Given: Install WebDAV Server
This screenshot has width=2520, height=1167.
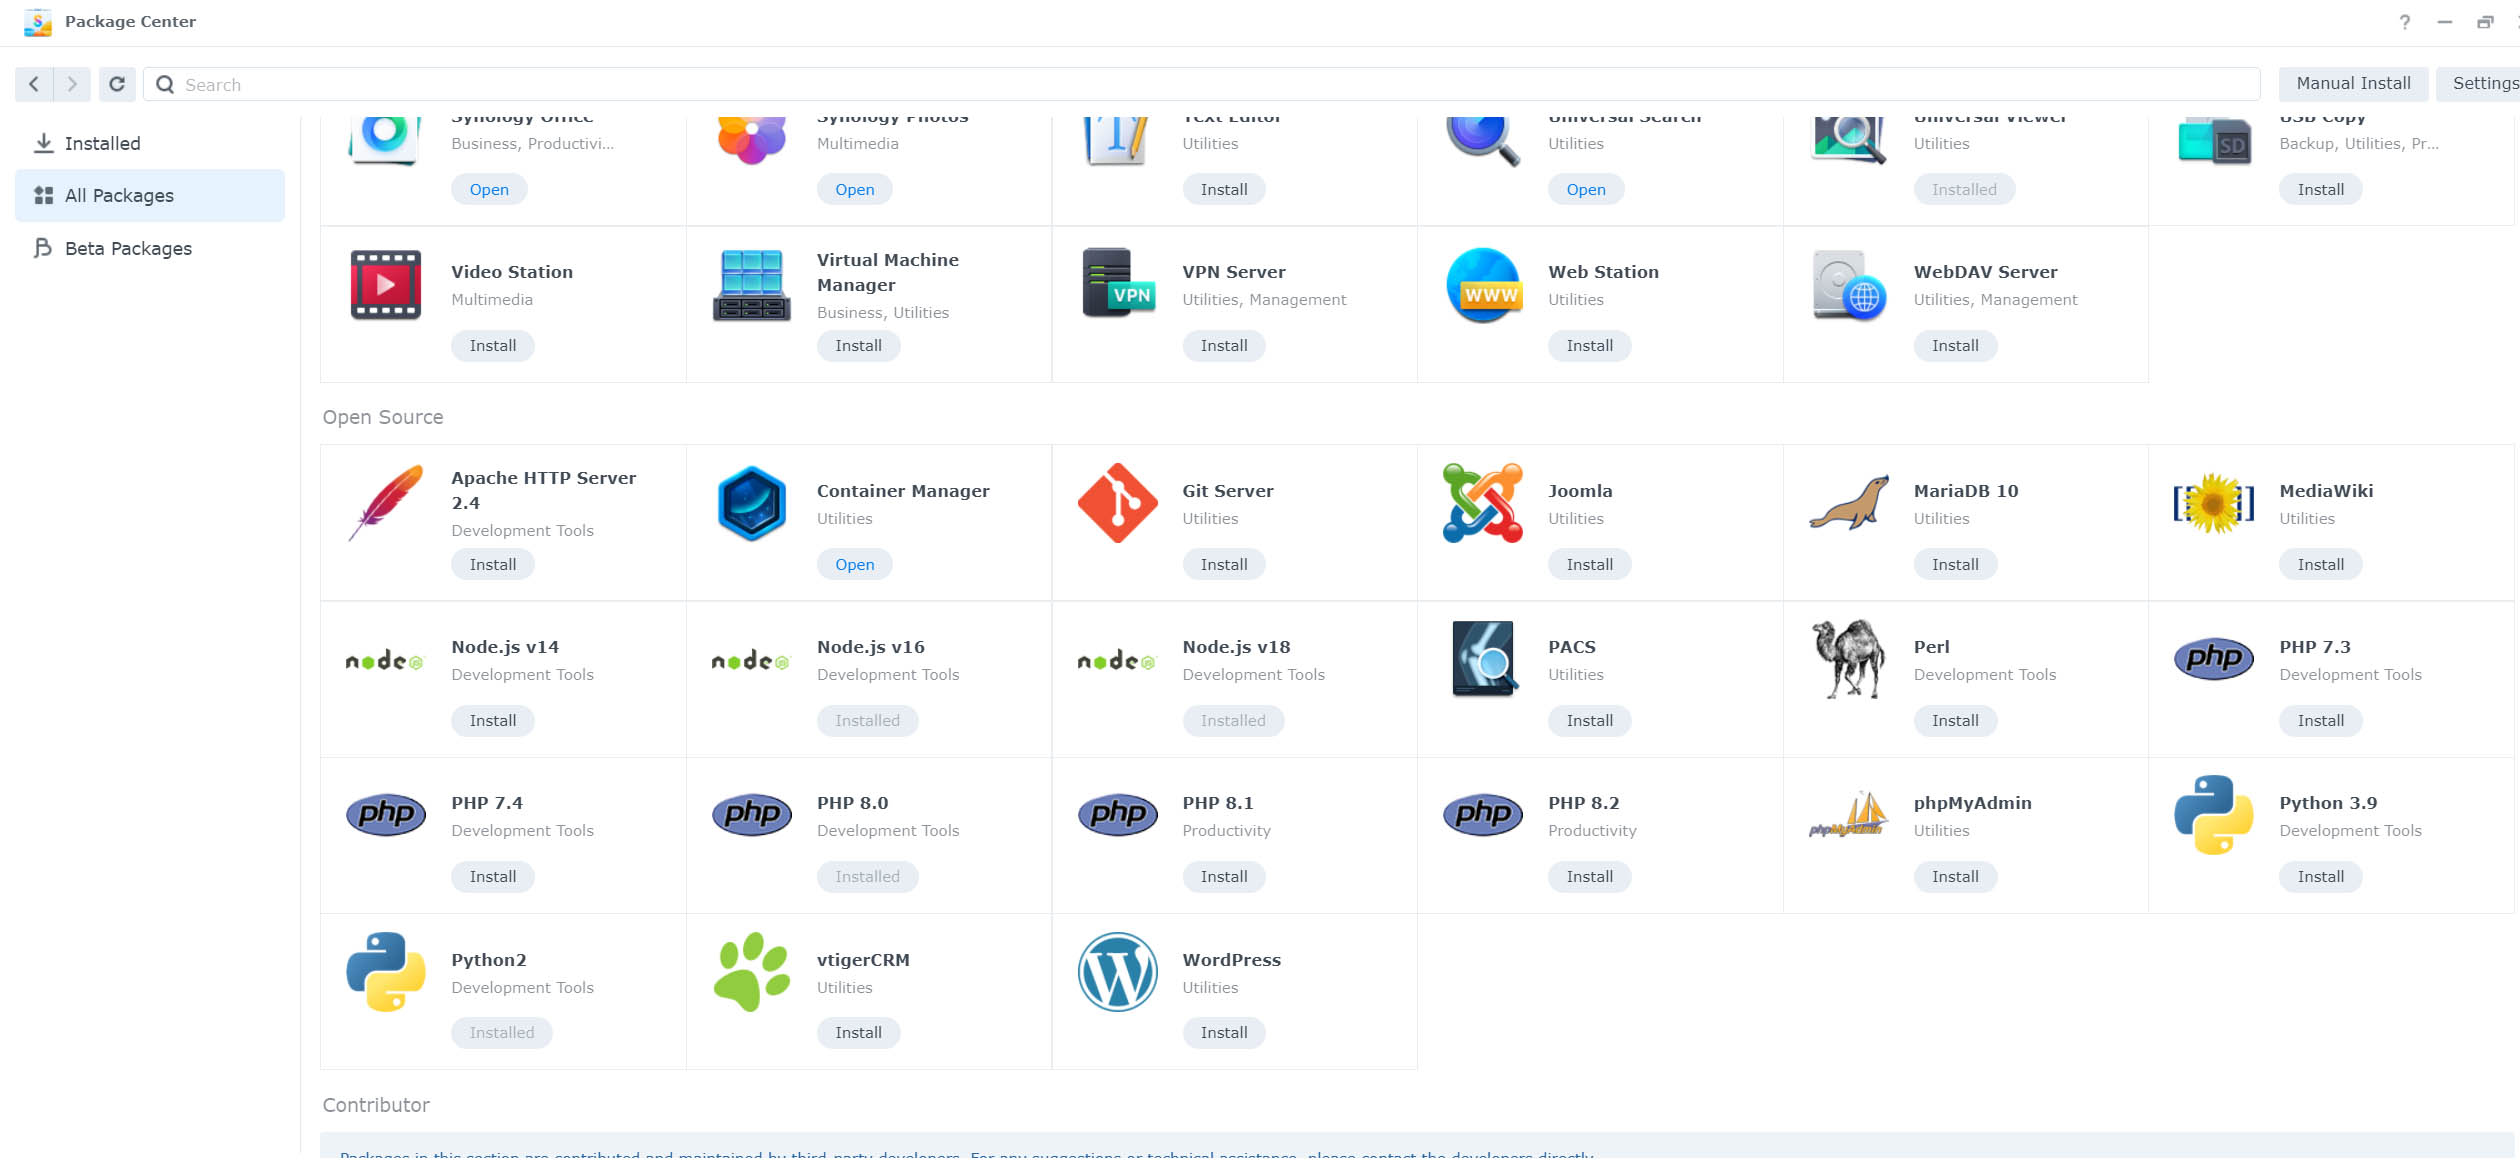Looking at the screenshot, I should [1955, 346].
